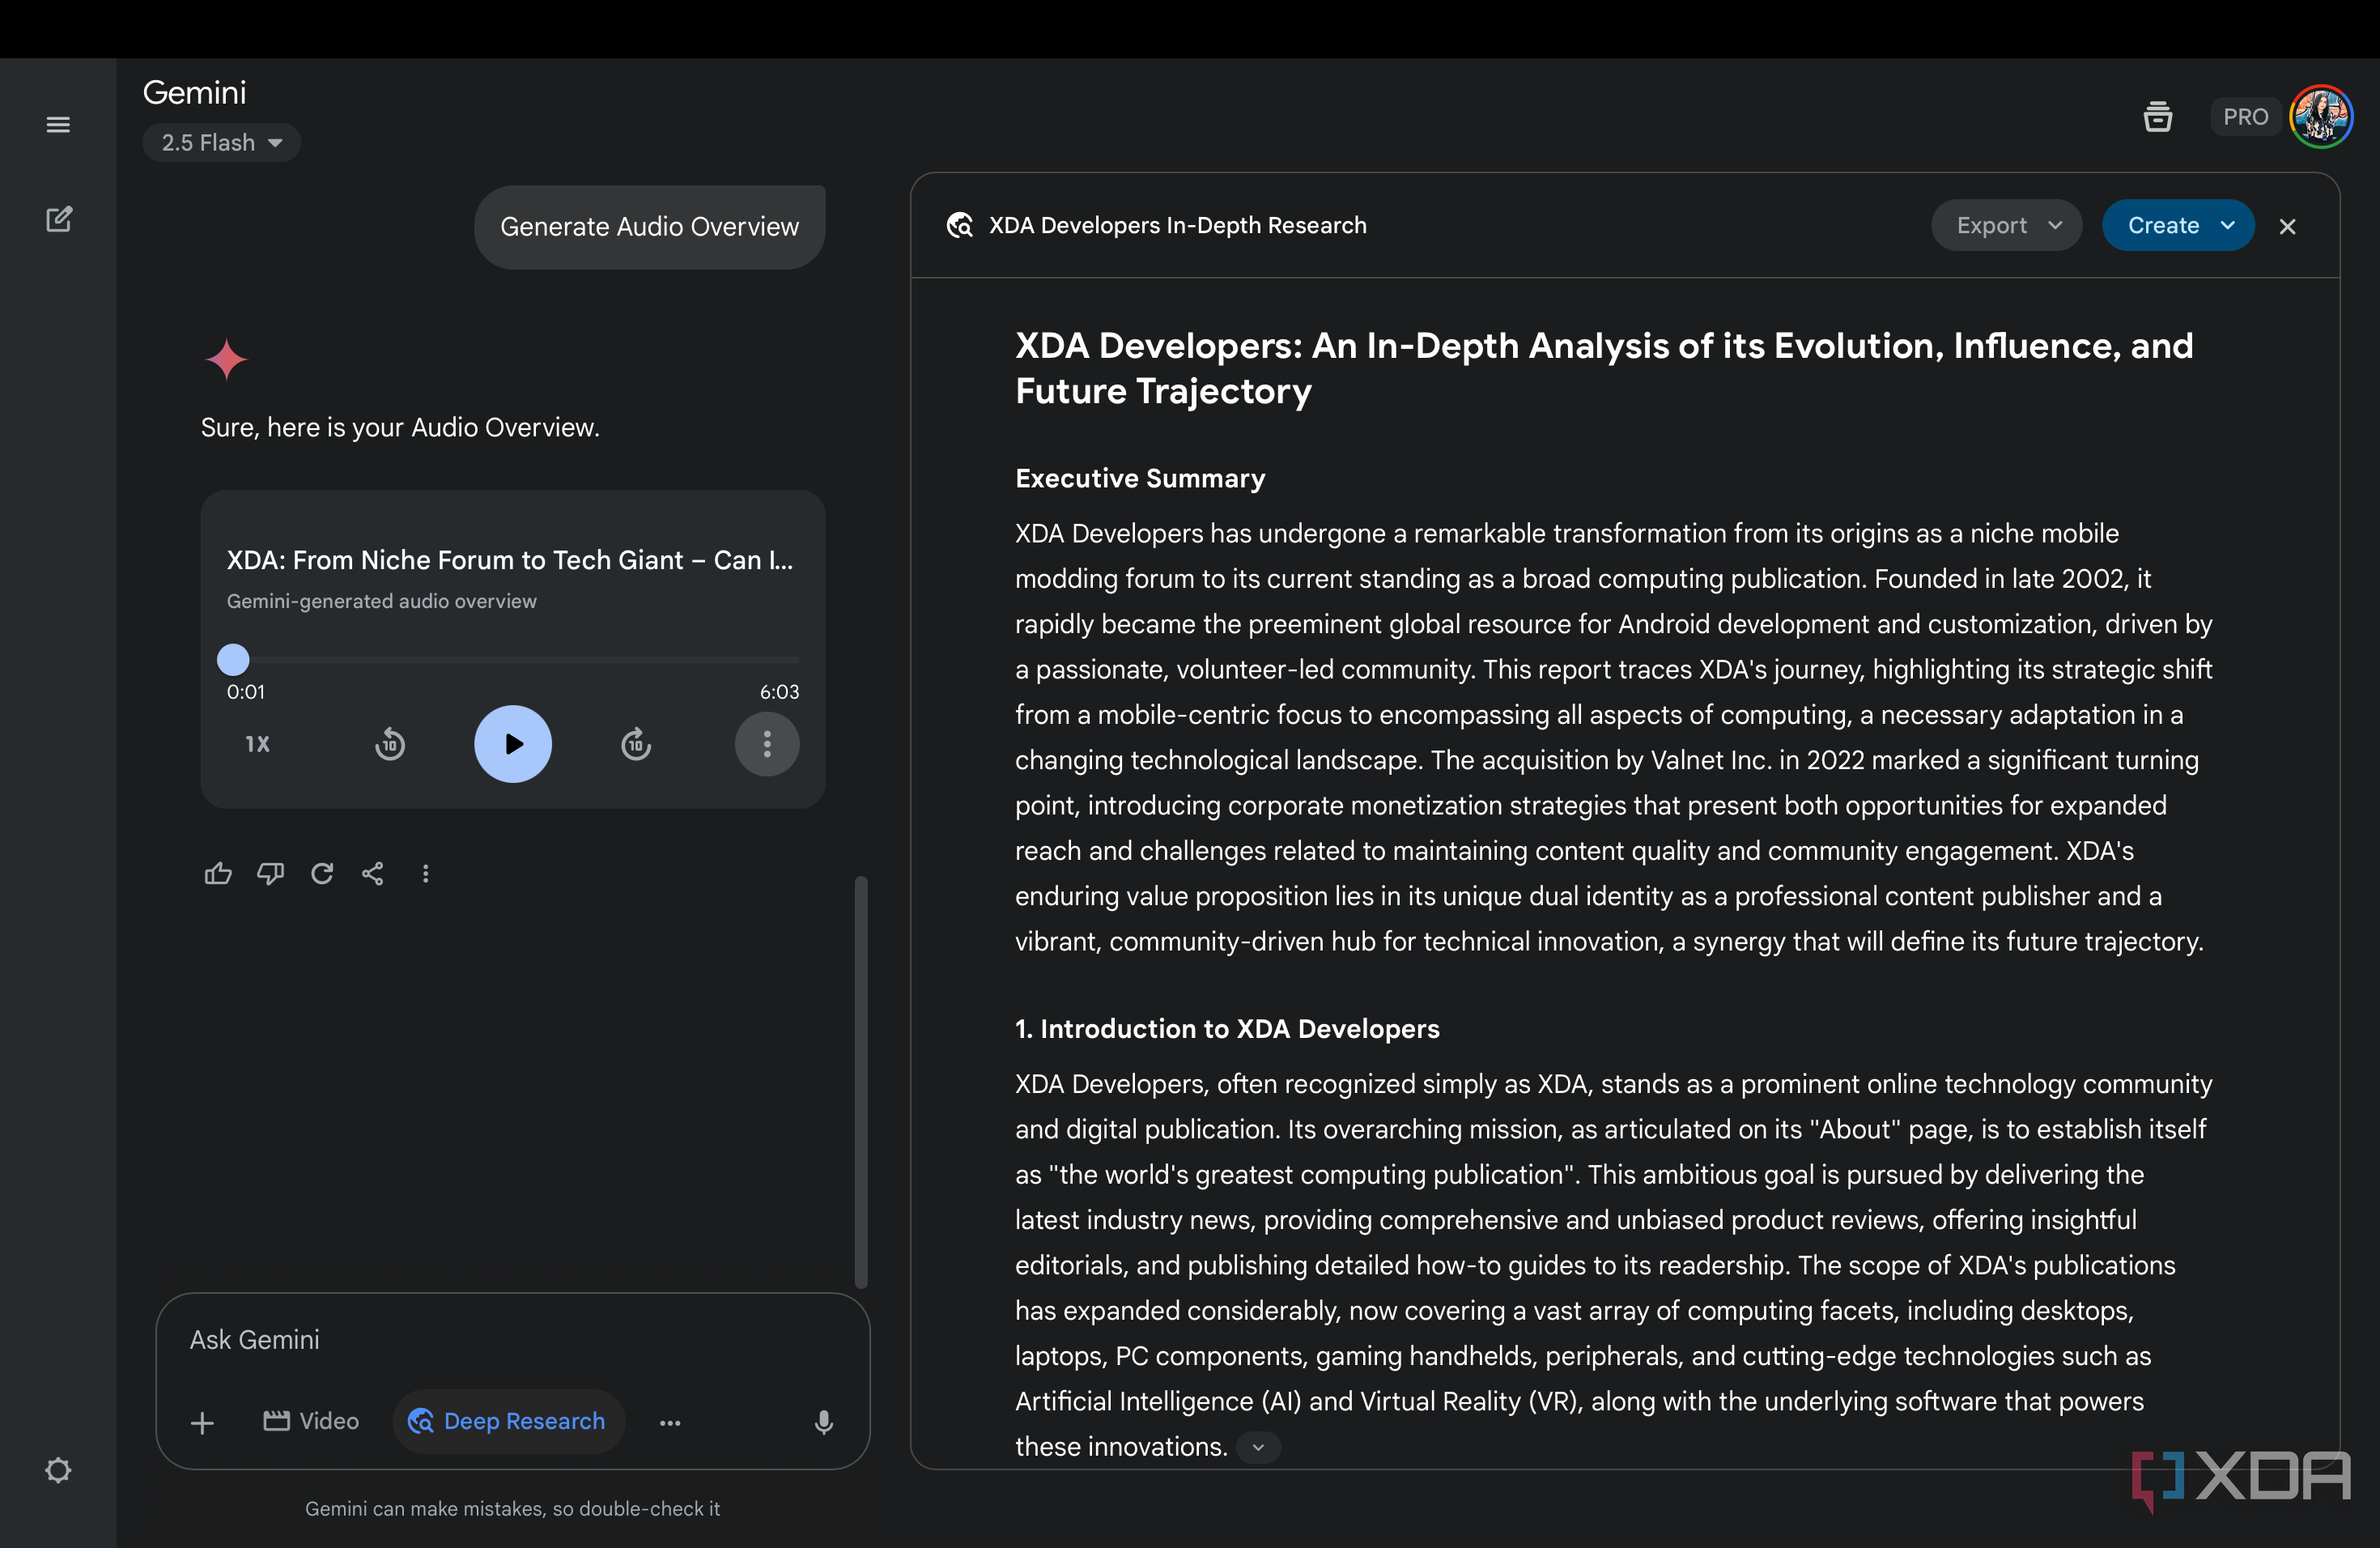2380x1548 pixels.
Task: Share the audio overview response
Action: click(x=373, y=874)
